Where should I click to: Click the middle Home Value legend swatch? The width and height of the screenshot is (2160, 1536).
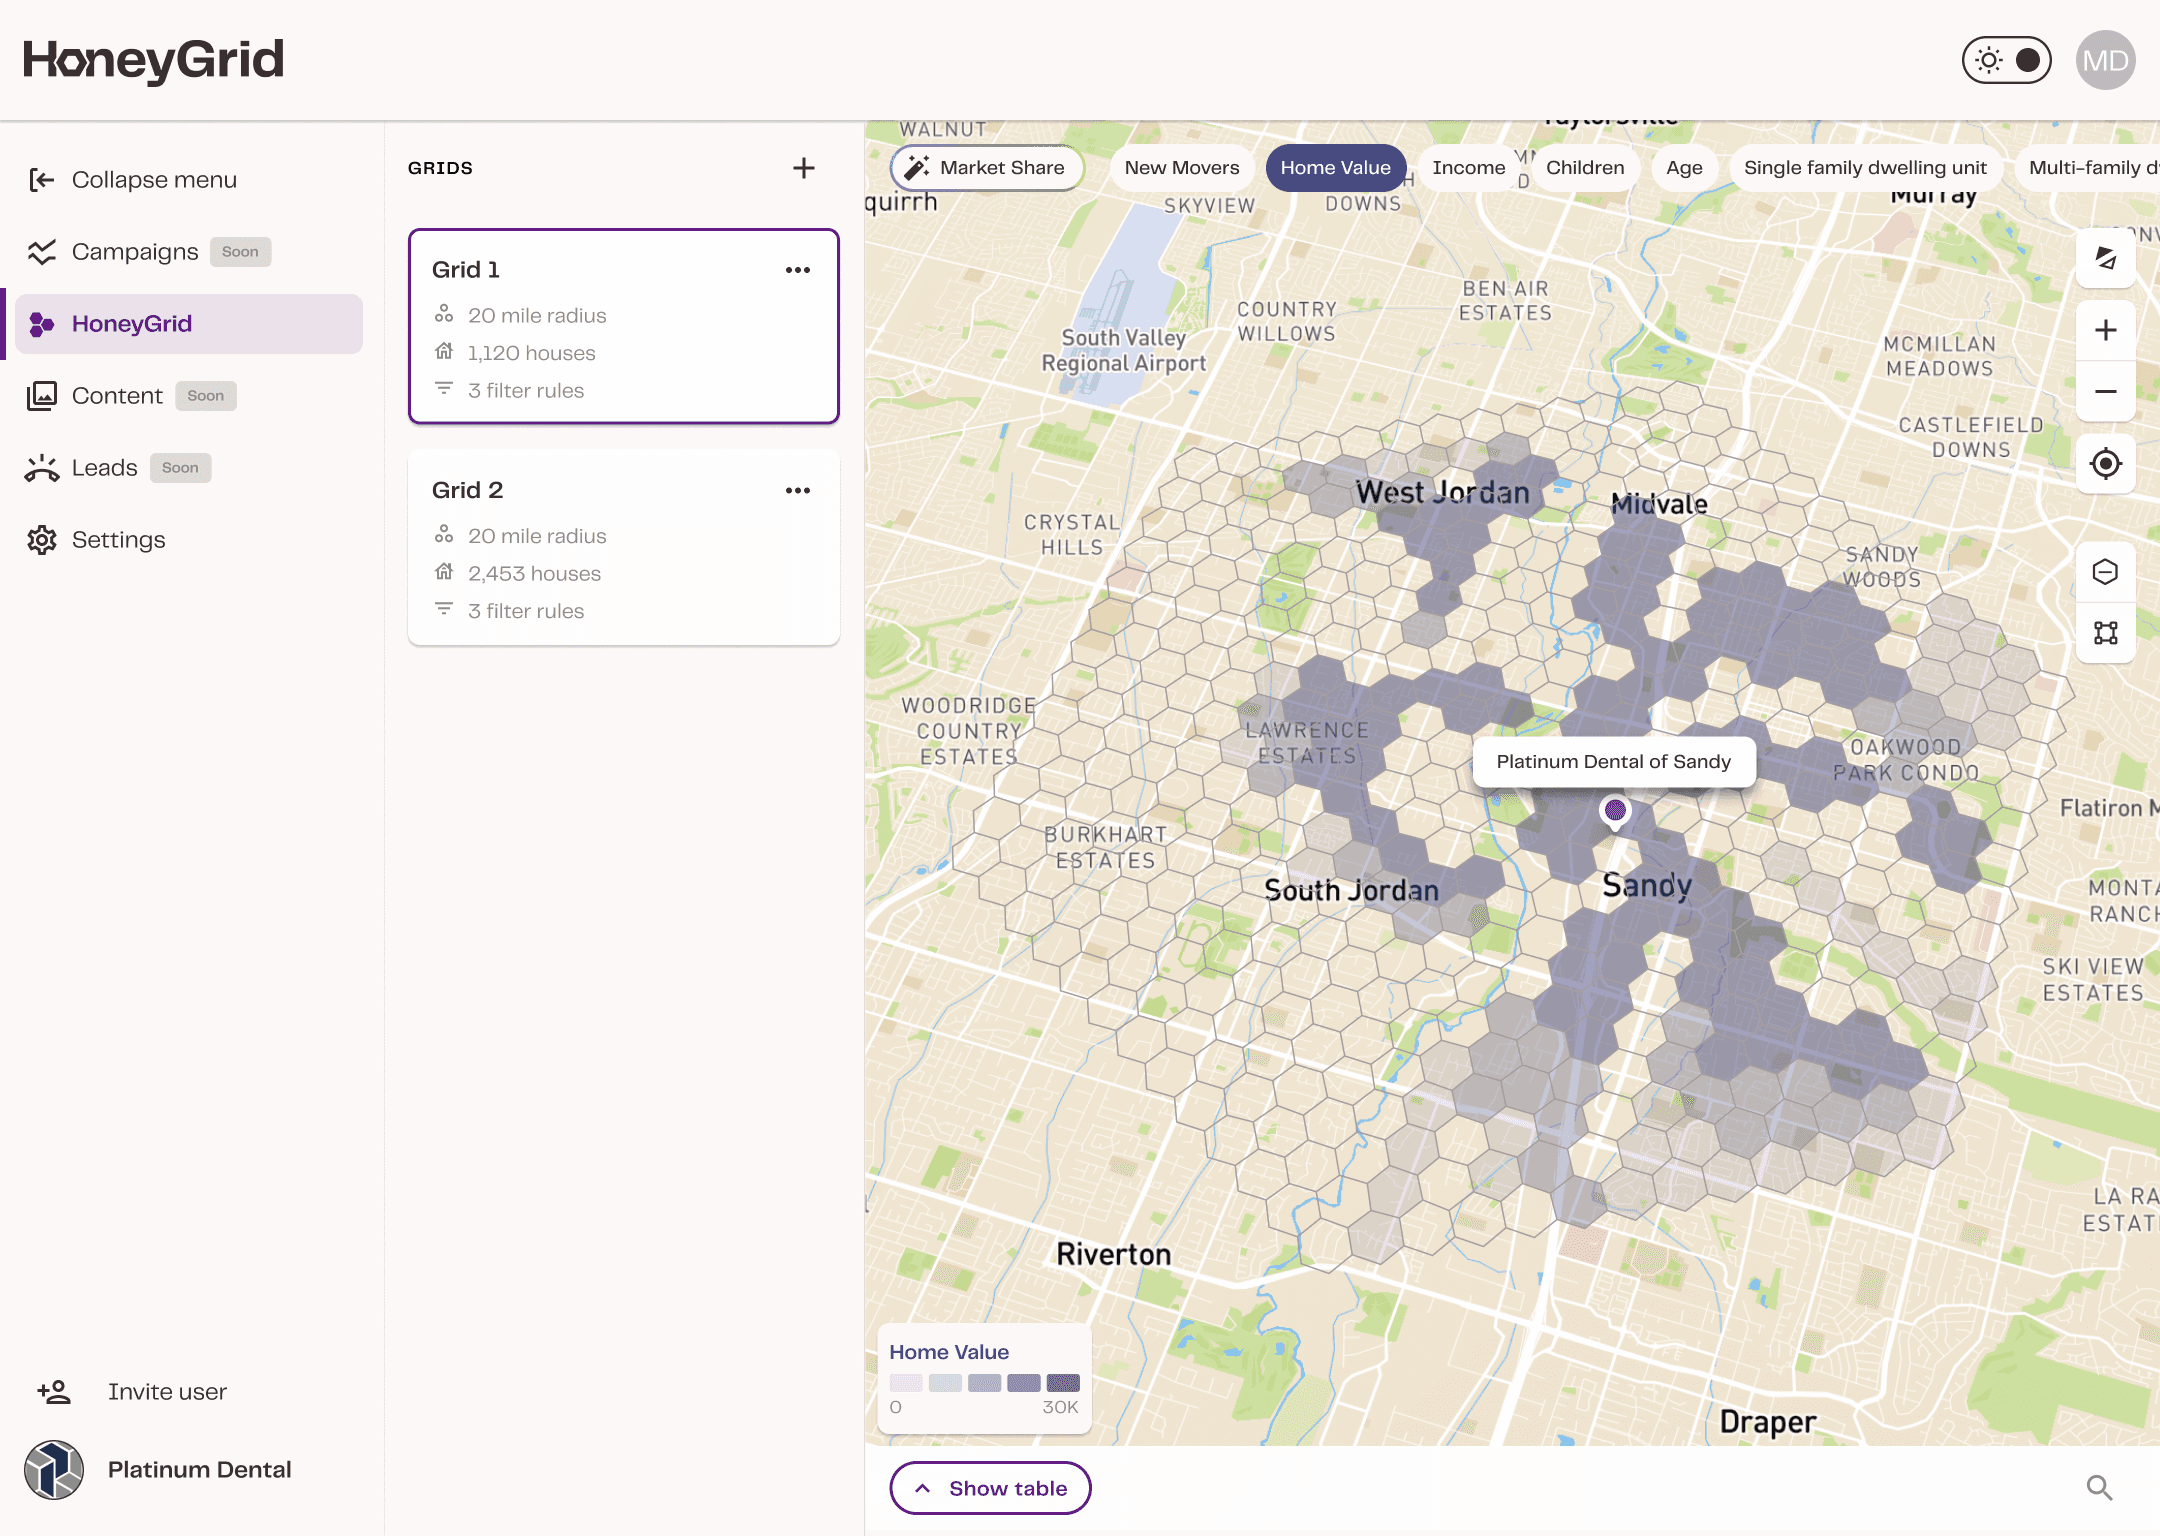click(x=985, y=1383)
